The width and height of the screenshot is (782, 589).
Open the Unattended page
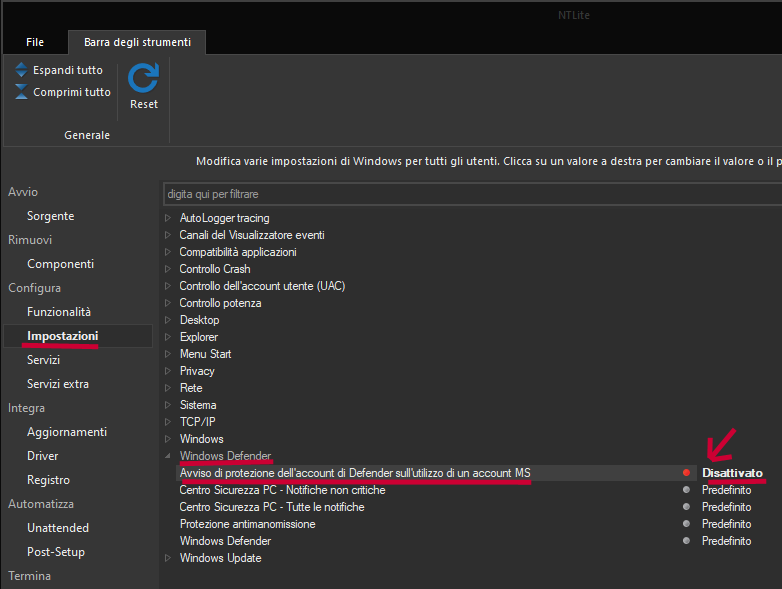58,528
